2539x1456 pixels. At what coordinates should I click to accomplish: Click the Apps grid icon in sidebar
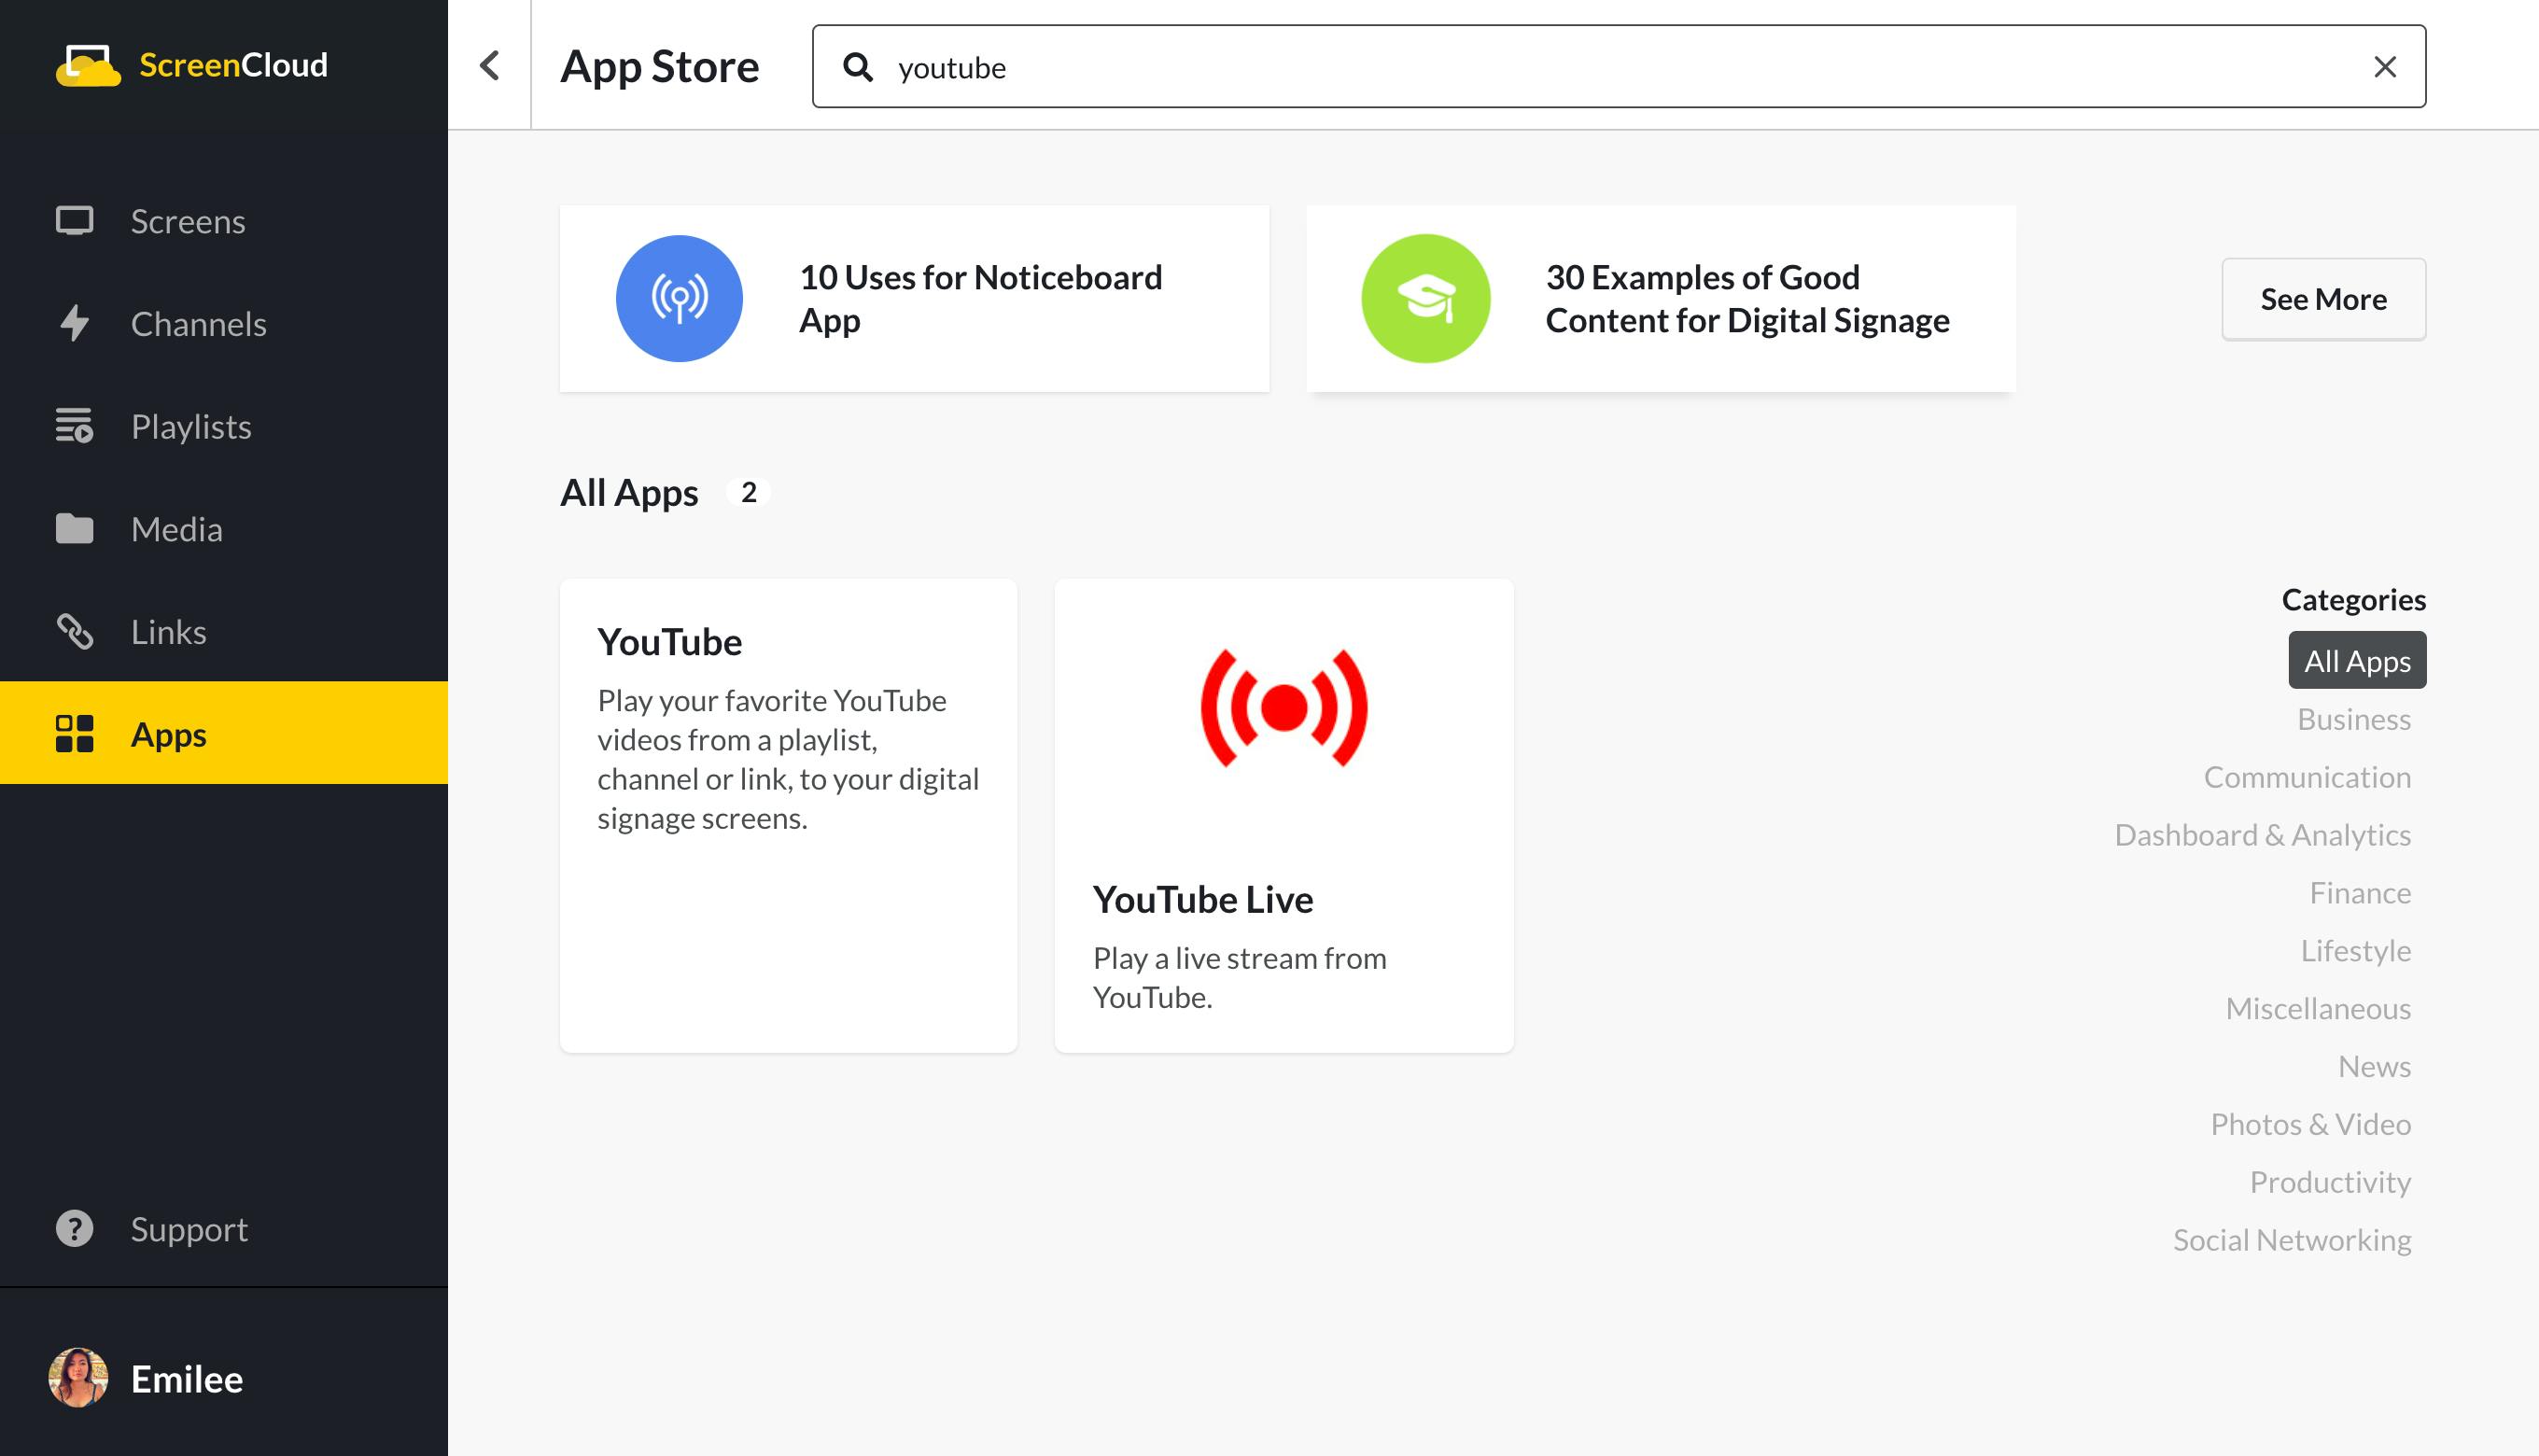[74, 733]
